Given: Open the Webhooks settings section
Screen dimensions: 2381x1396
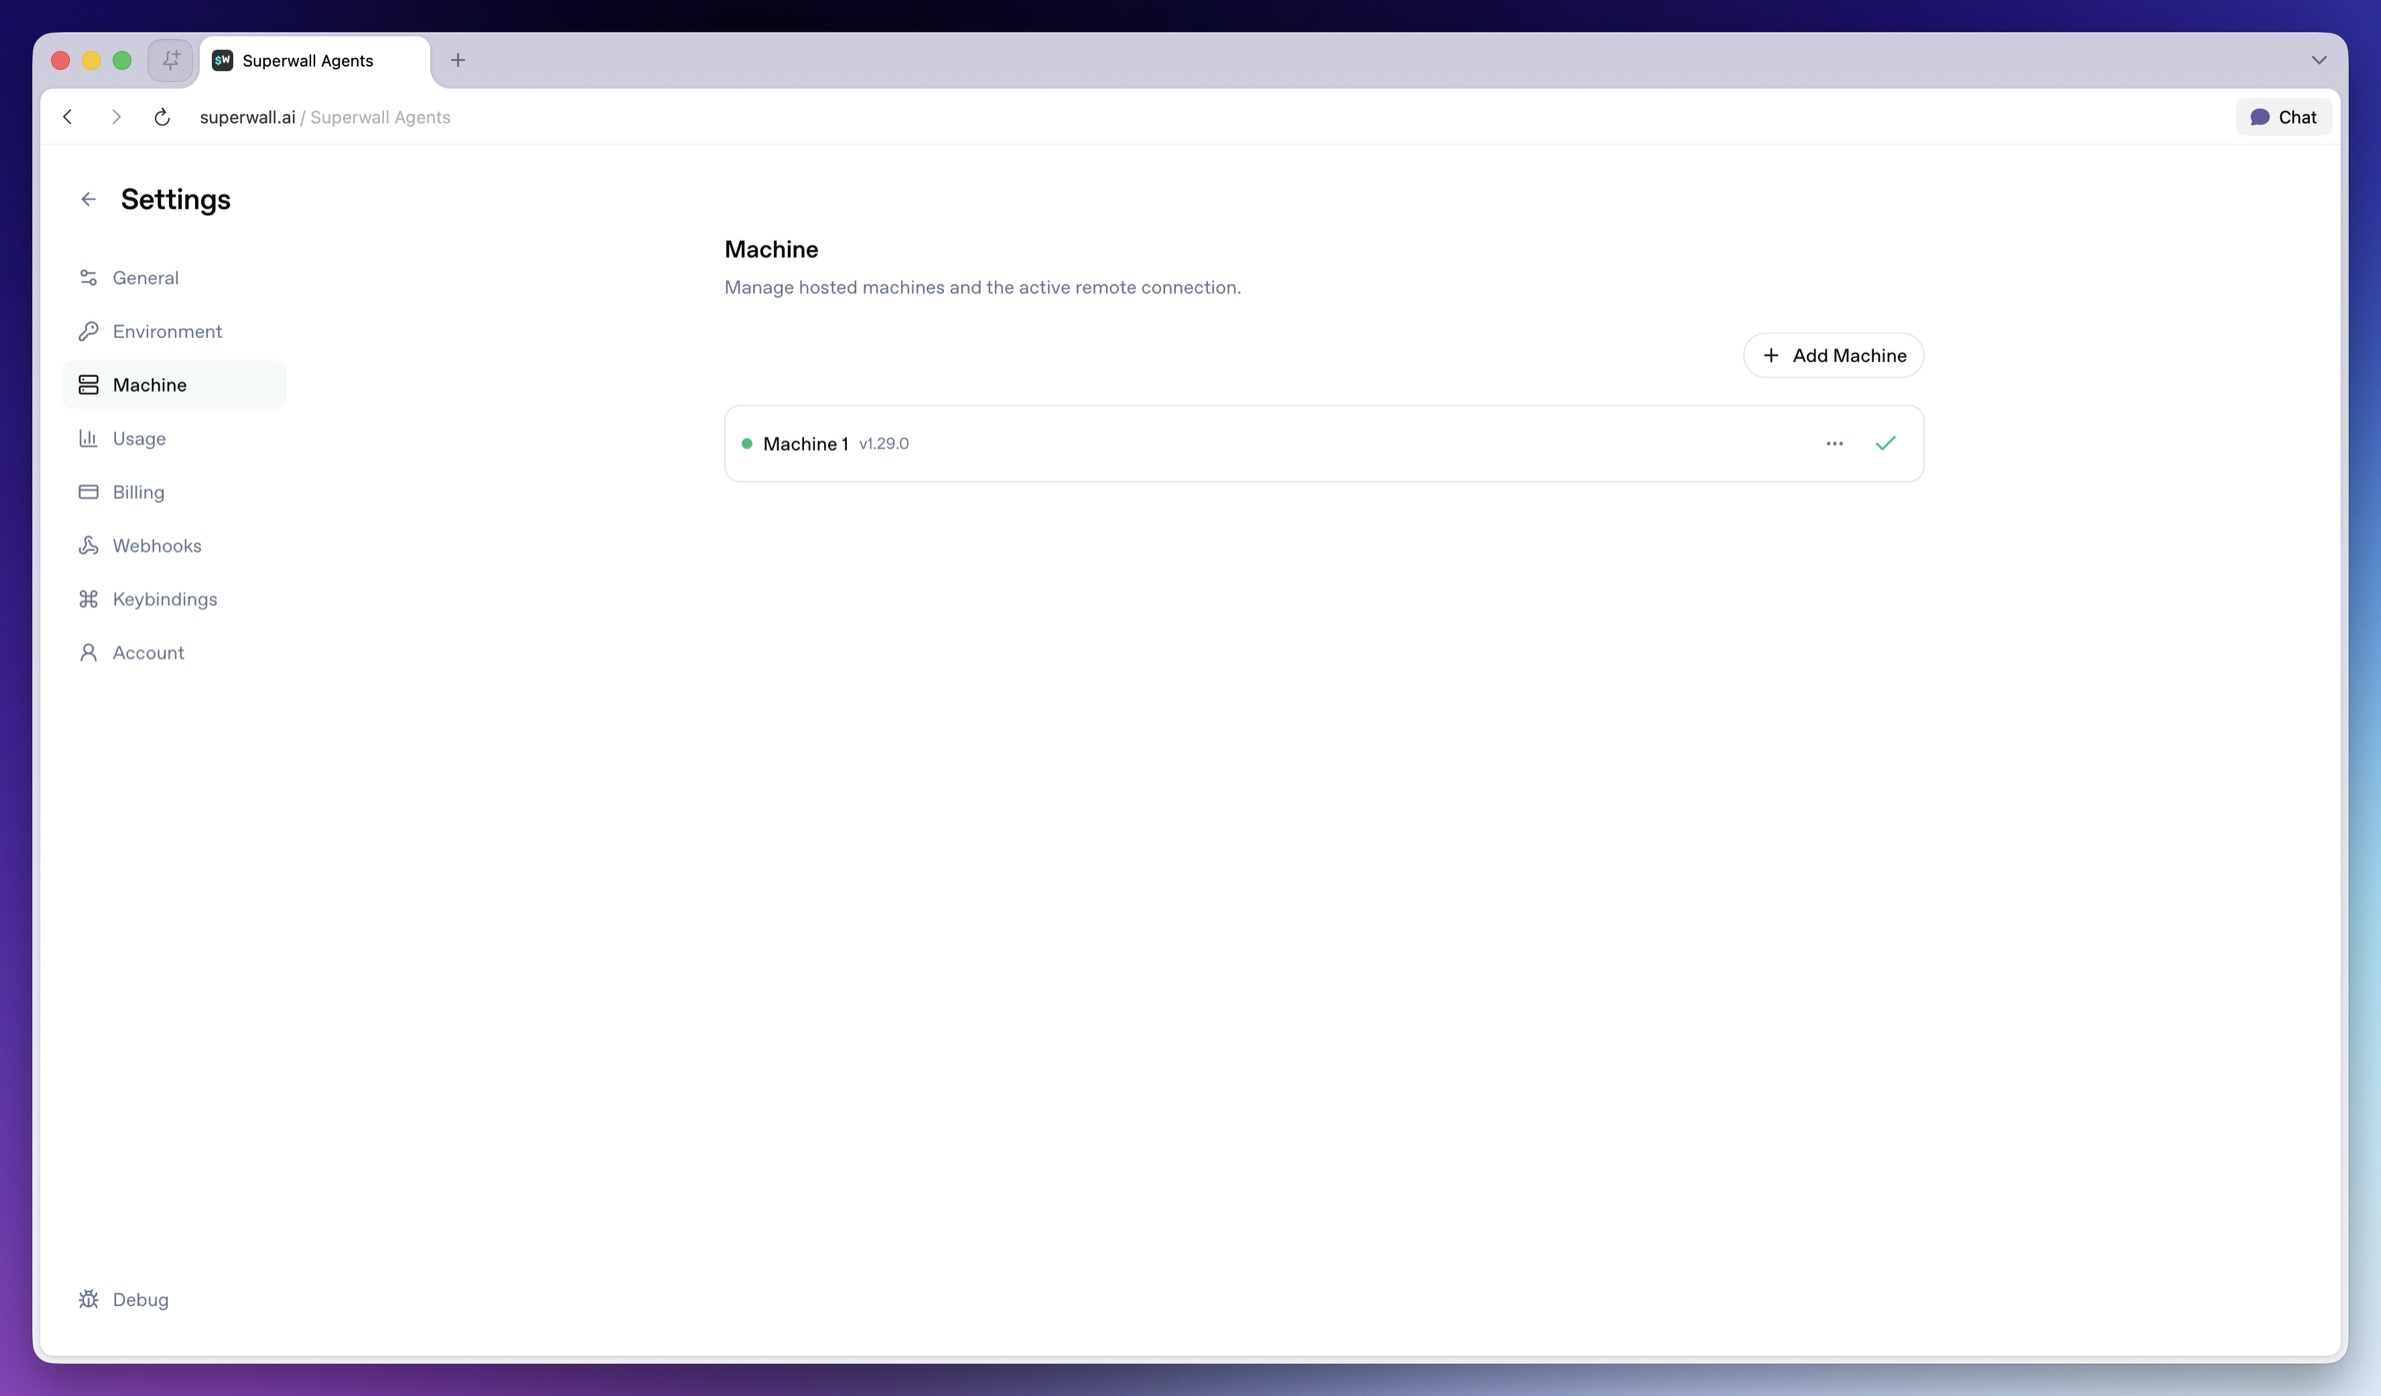Looking at the screenshot, I should pos(174,545).
